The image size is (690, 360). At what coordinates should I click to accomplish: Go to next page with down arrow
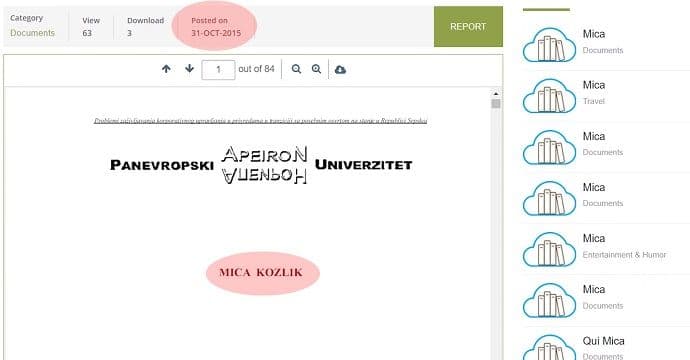click(x=190, y=69)
